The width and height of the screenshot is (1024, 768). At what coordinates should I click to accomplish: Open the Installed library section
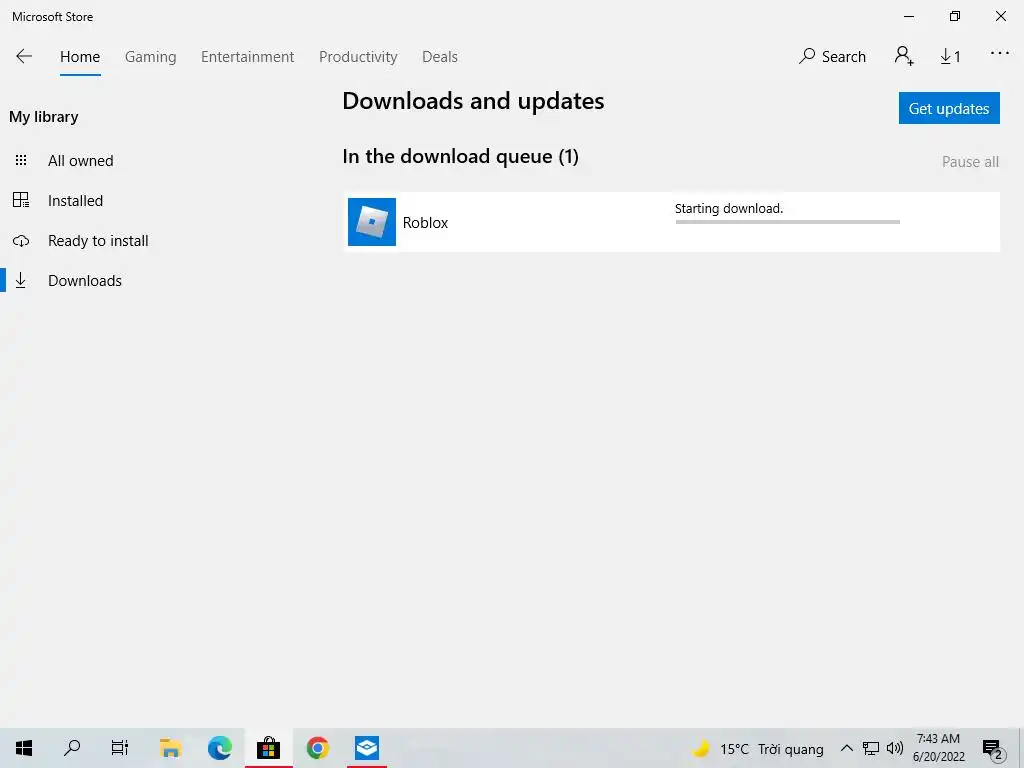point(75,200)
